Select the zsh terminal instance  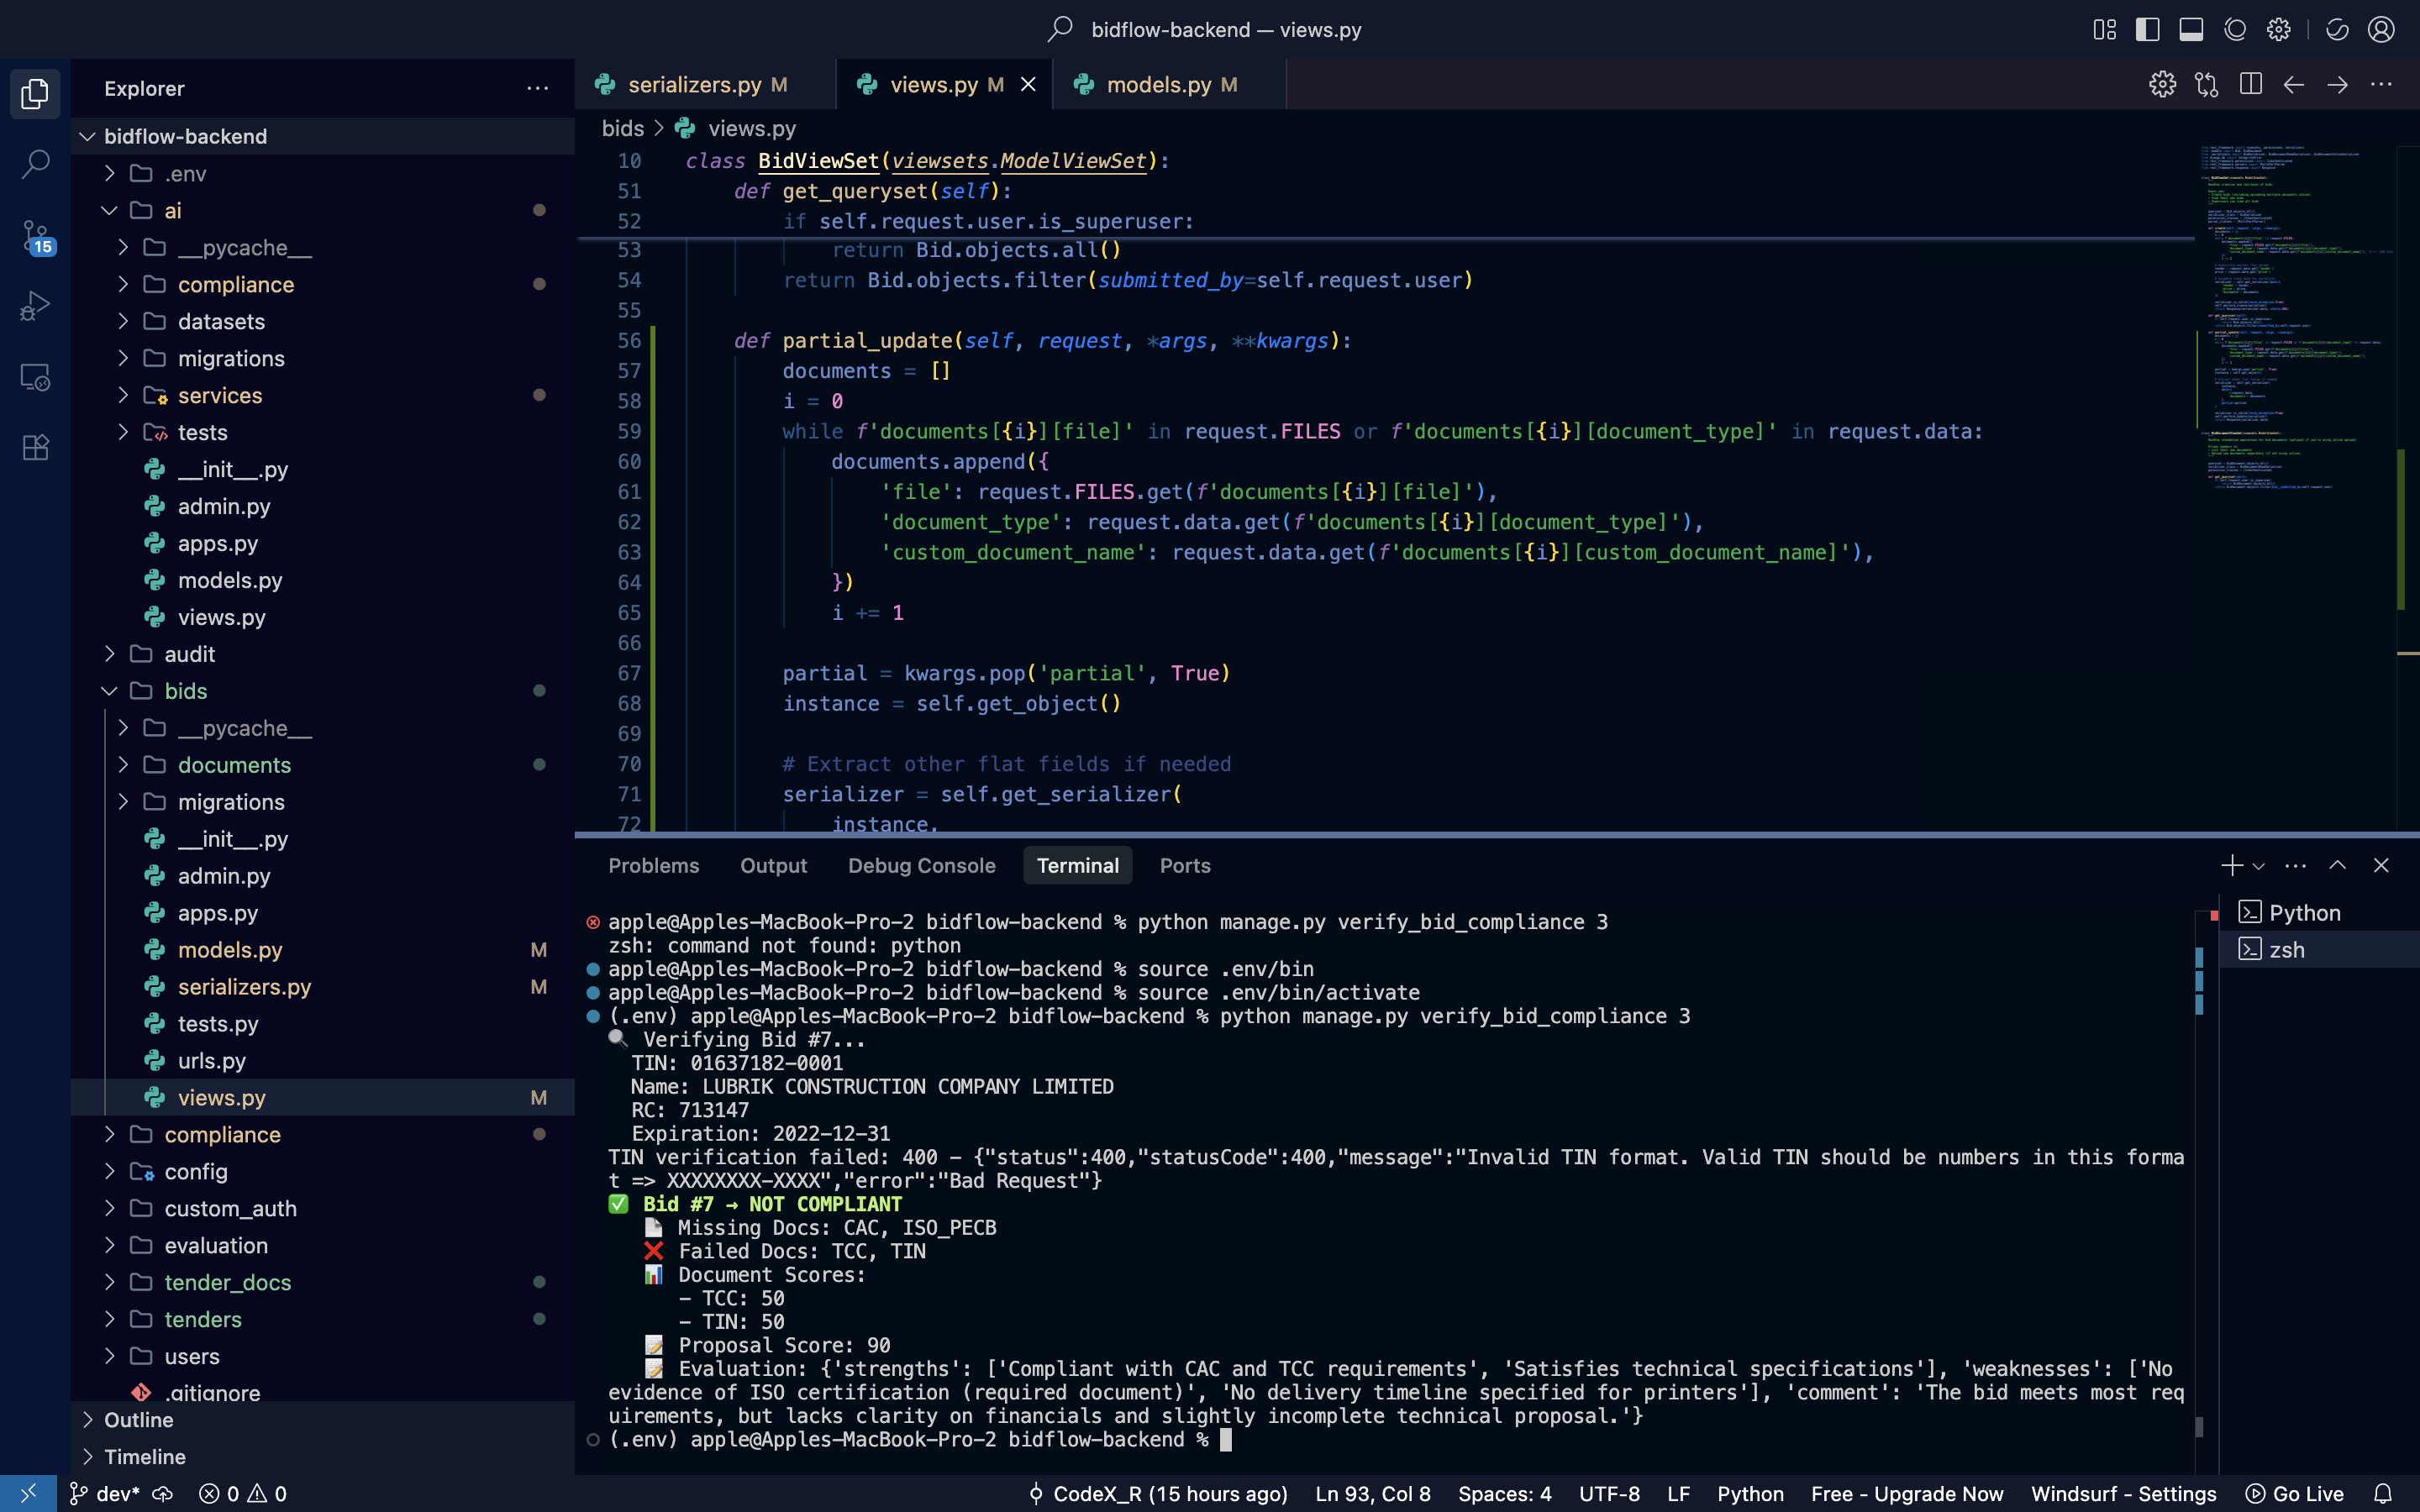pyautogui.click(x=2318, y=949)
